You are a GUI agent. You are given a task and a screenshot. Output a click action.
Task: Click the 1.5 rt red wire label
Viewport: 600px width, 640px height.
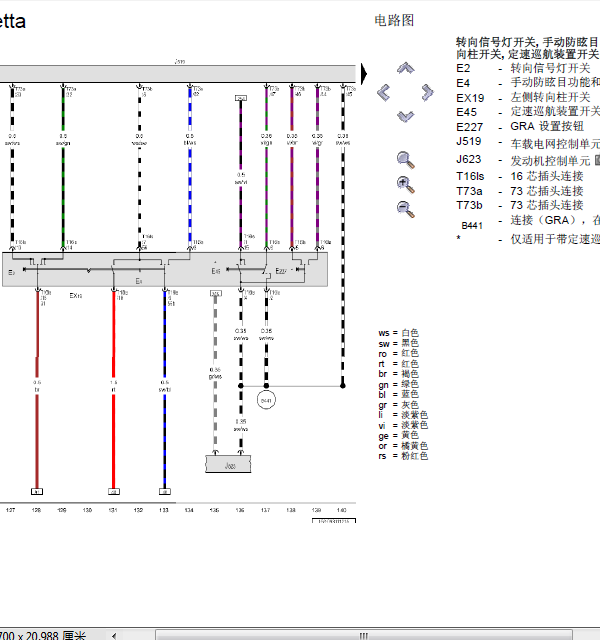113,386
